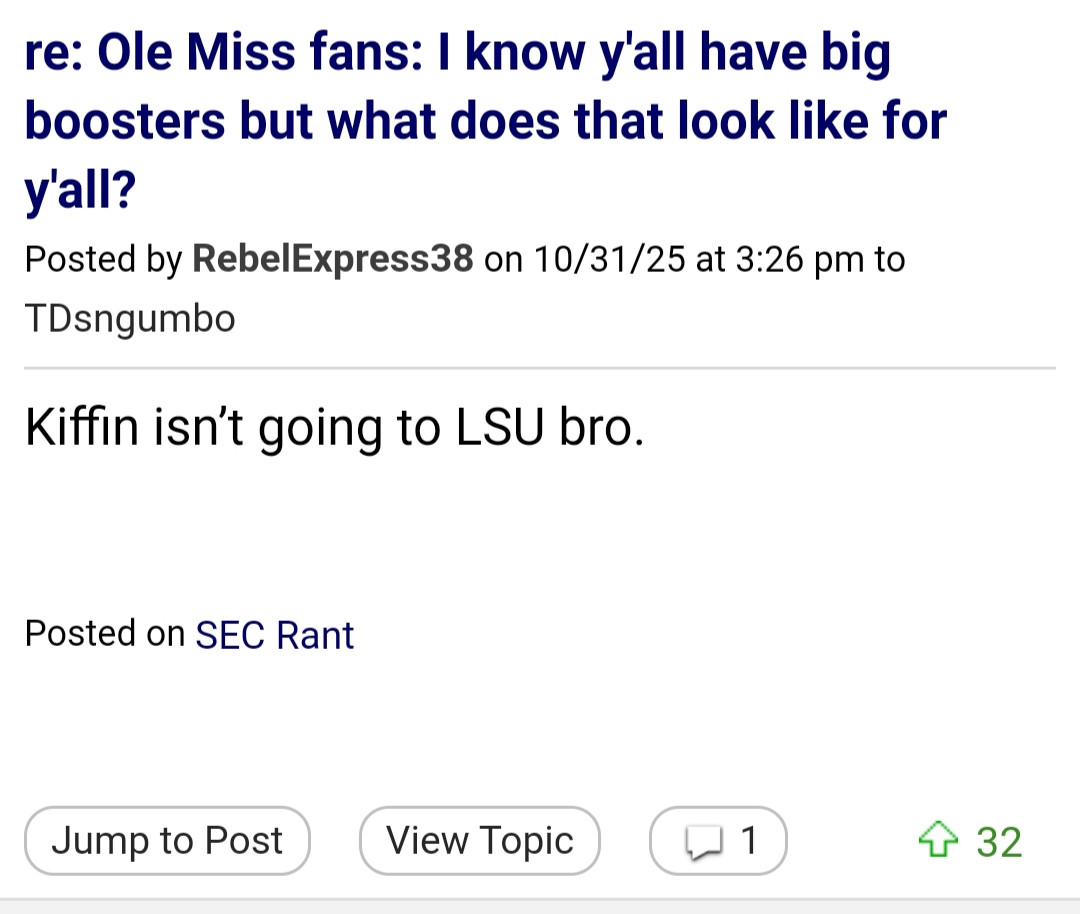Open RebelExpress38's user profile
Screen dimensions: 1080x914
click(x=332, y=259)
